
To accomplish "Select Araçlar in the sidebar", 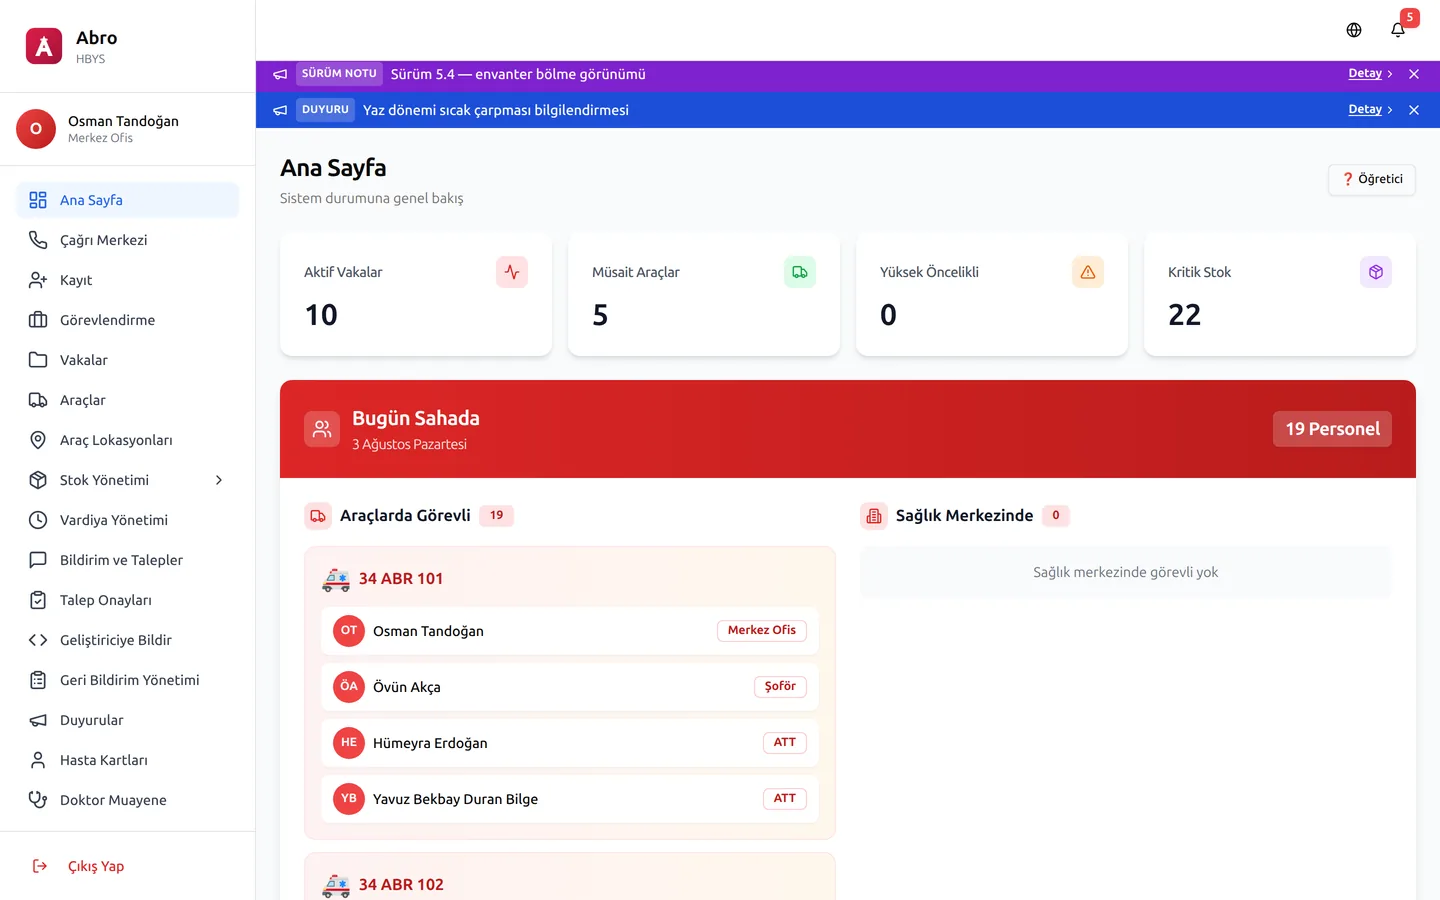I will point(128,400).
